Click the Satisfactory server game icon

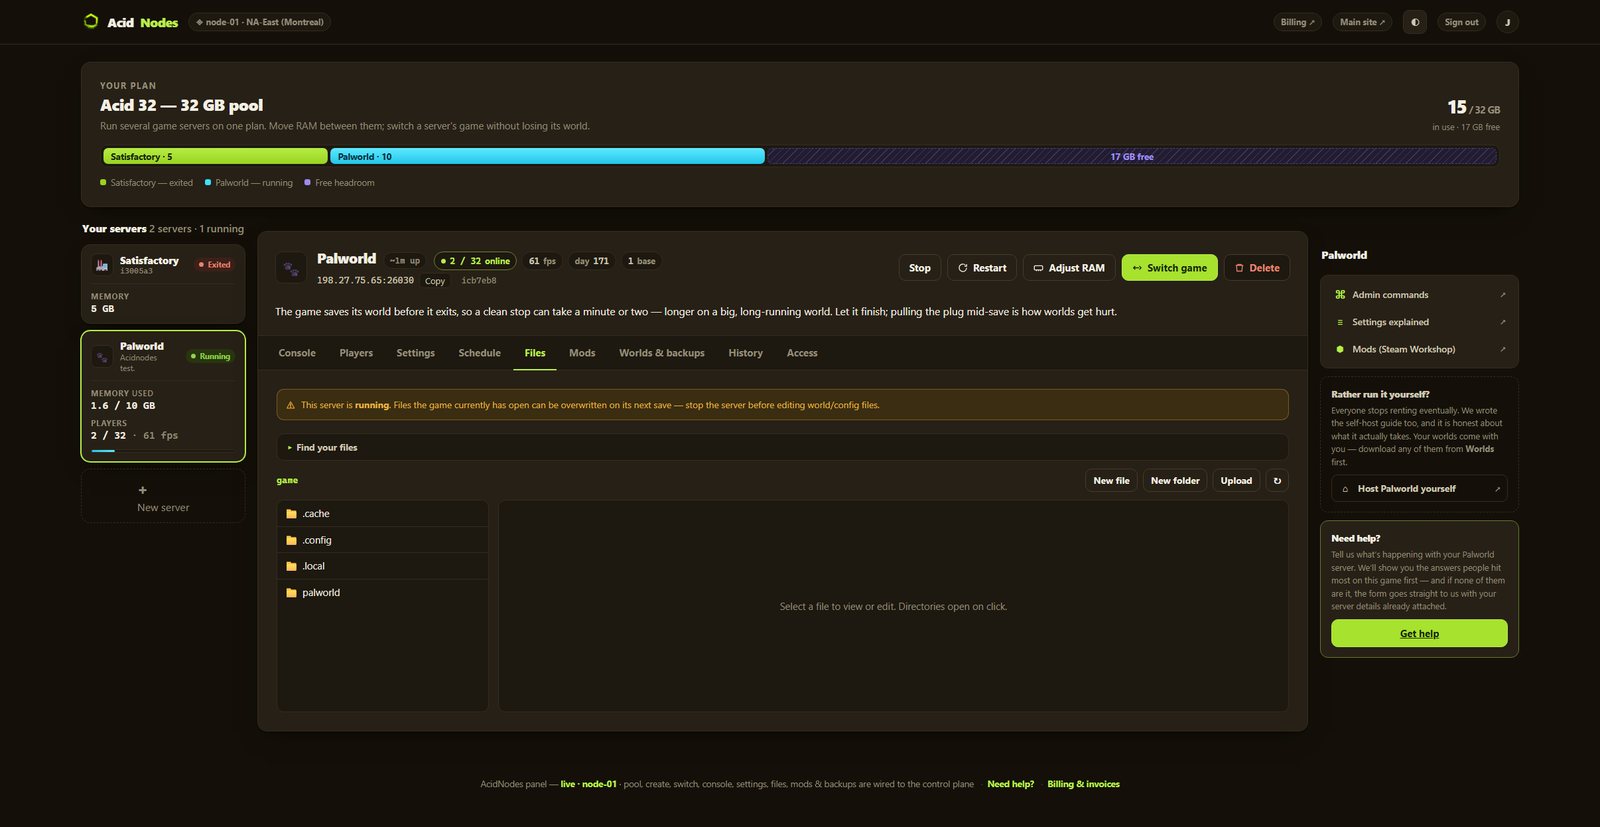point(101,265)
